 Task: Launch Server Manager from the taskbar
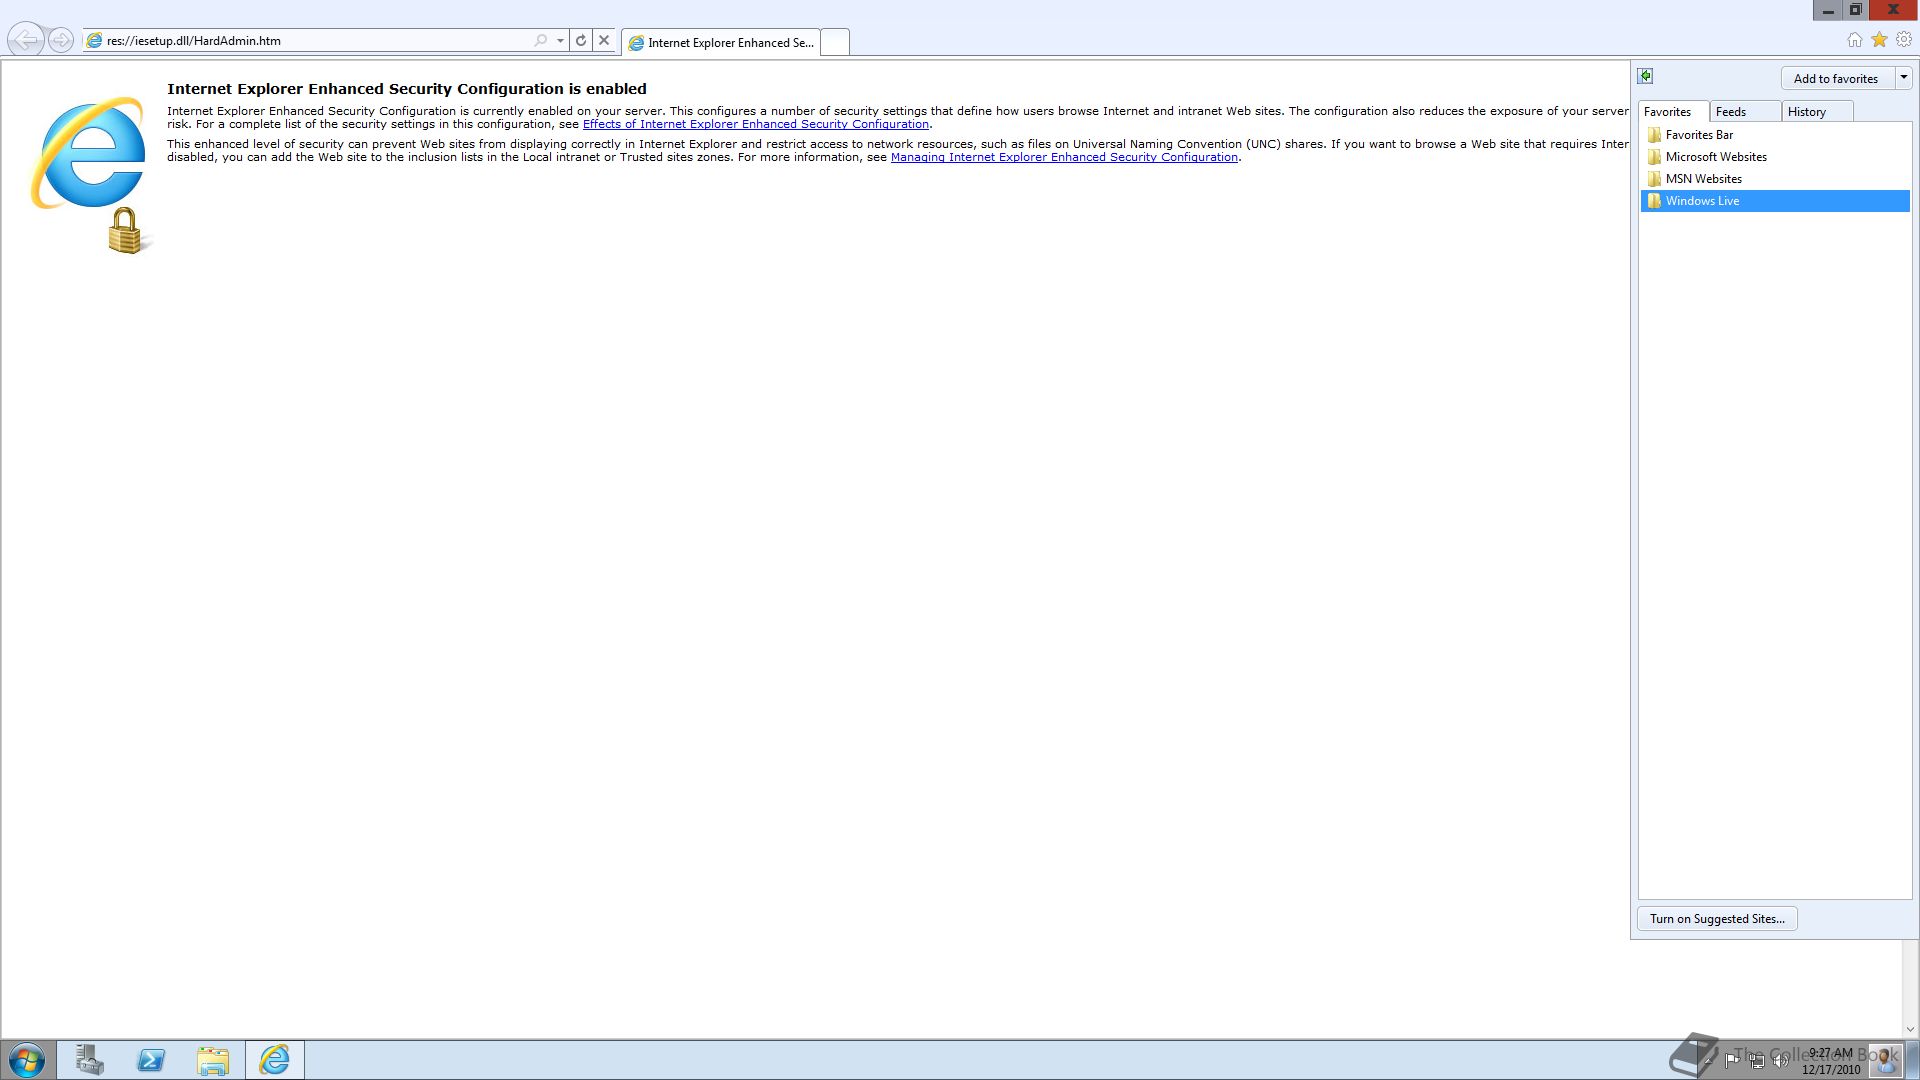[x=90, y=1060]
